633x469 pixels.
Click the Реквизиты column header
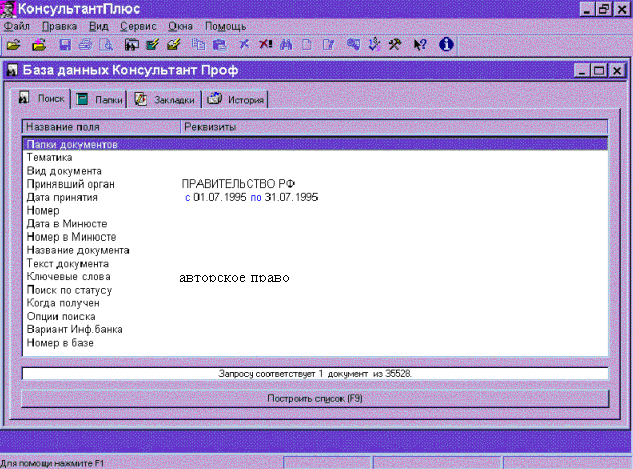click(x=394, y=127)
